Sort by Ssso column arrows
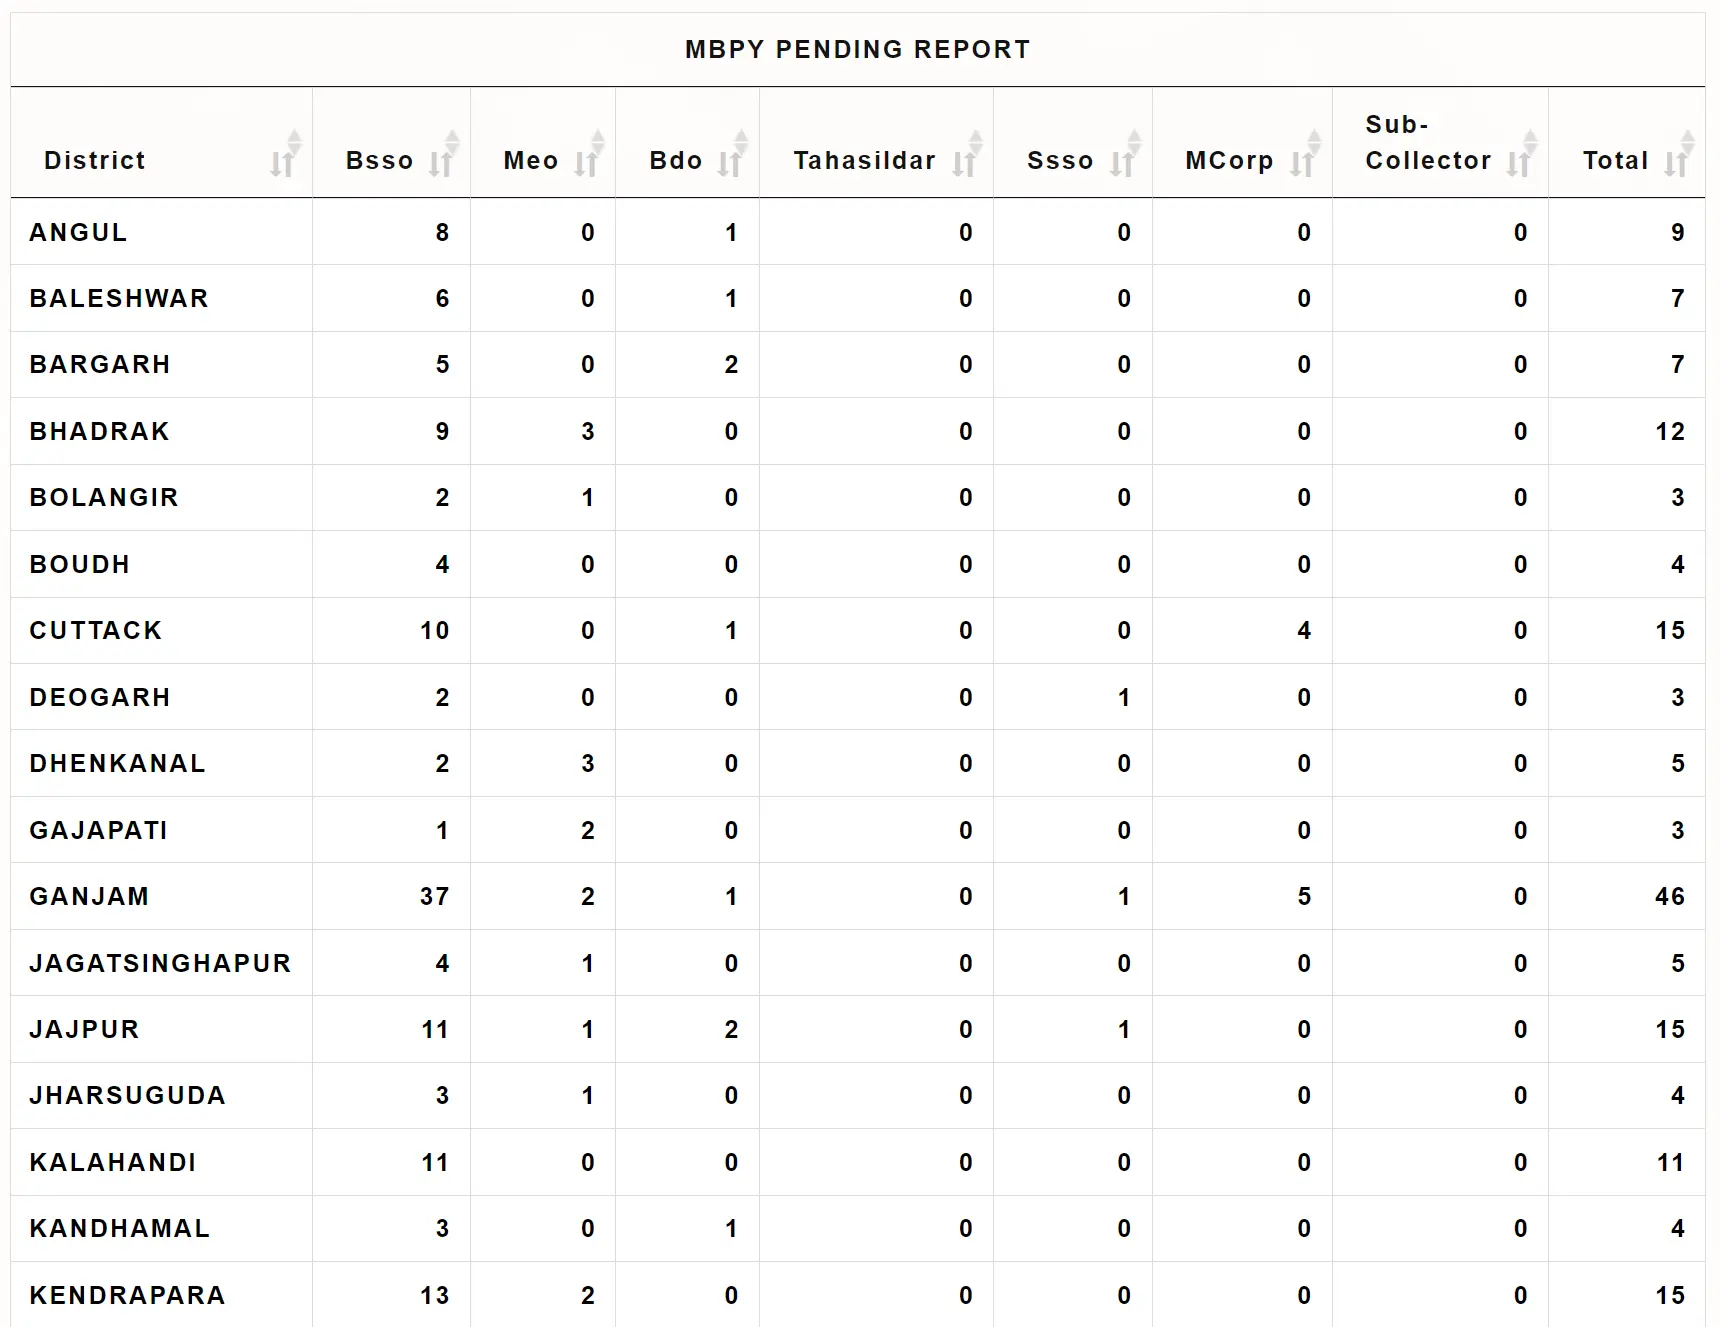This screenshot has width=1720, height=1327. pos(1126,154)
